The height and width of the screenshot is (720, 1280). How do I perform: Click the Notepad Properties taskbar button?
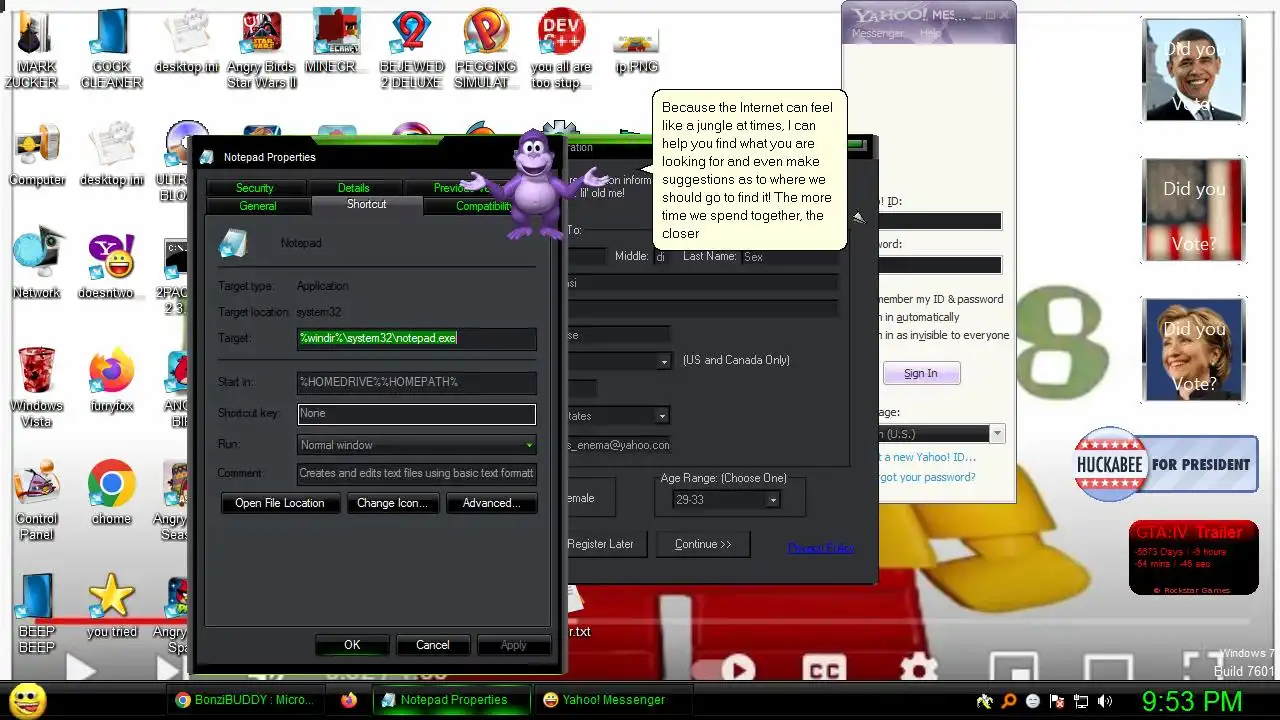(x=453, y=700)
